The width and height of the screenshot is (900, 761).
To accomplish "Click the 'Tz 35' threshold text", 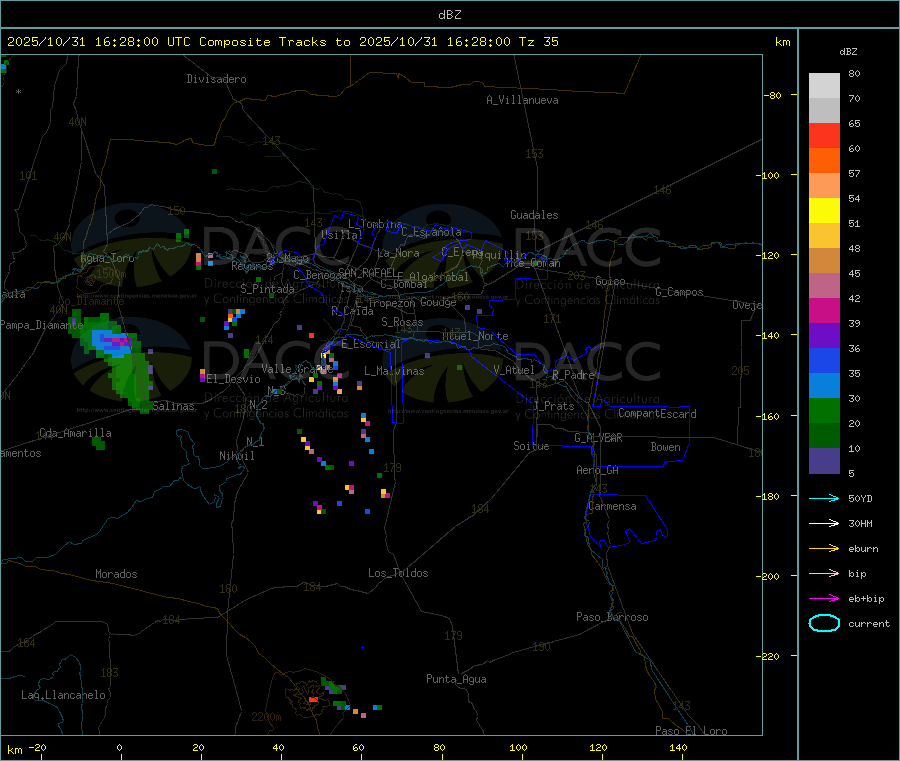I will click(x=538, y=42).
